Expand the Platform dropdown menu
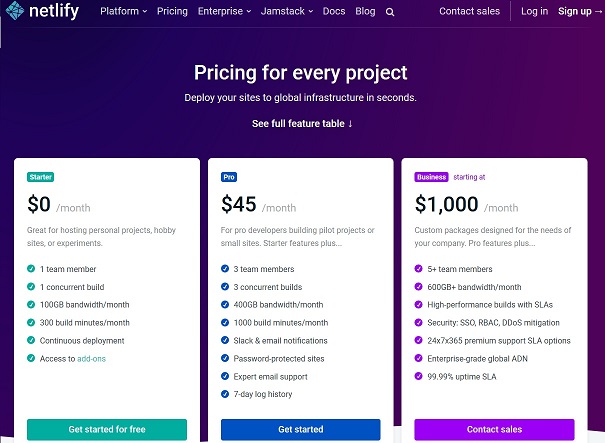The image size is (605, 443). click(123, 12)
